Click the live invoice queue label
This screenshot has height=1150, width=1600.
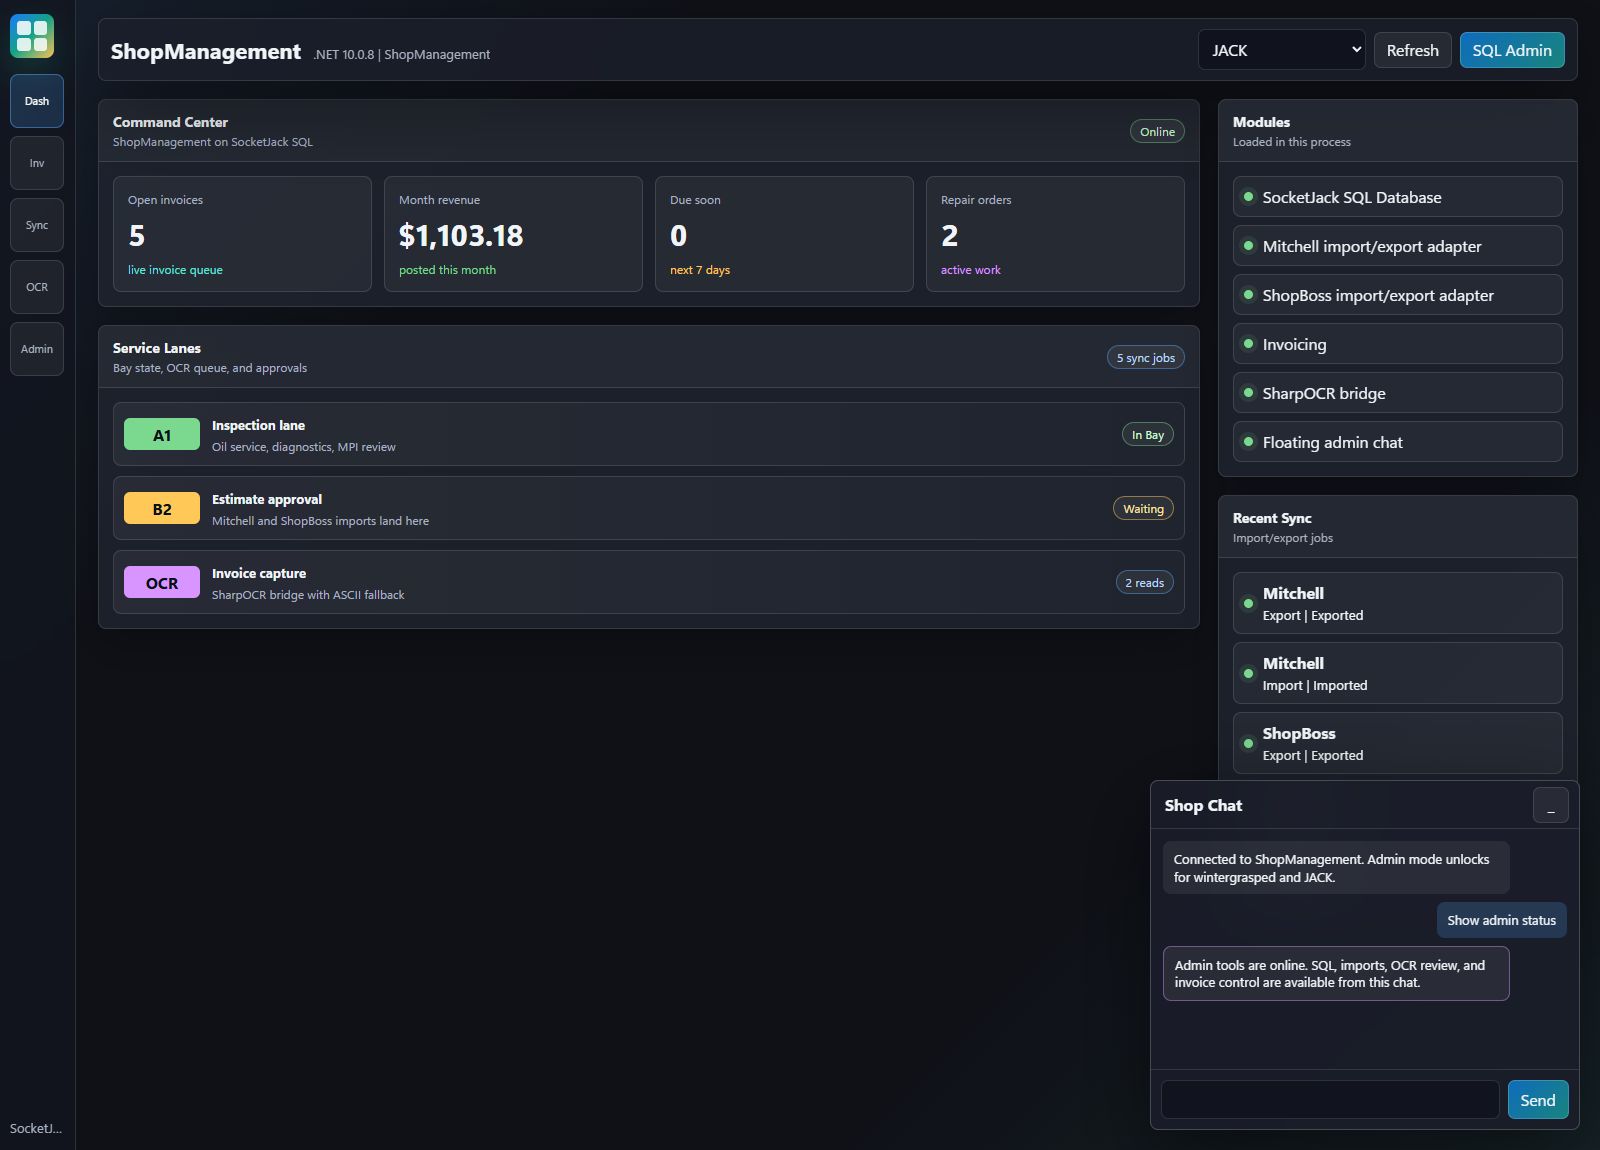(x=175, y=270)
